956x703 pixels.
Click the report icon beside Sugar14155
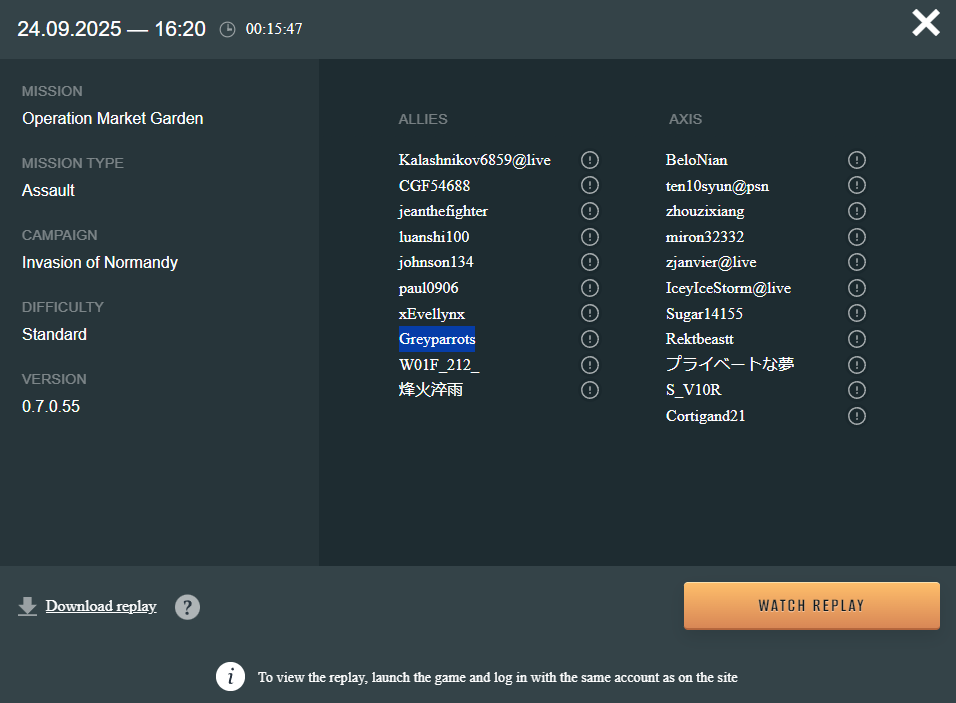click(x=857, y=314)
